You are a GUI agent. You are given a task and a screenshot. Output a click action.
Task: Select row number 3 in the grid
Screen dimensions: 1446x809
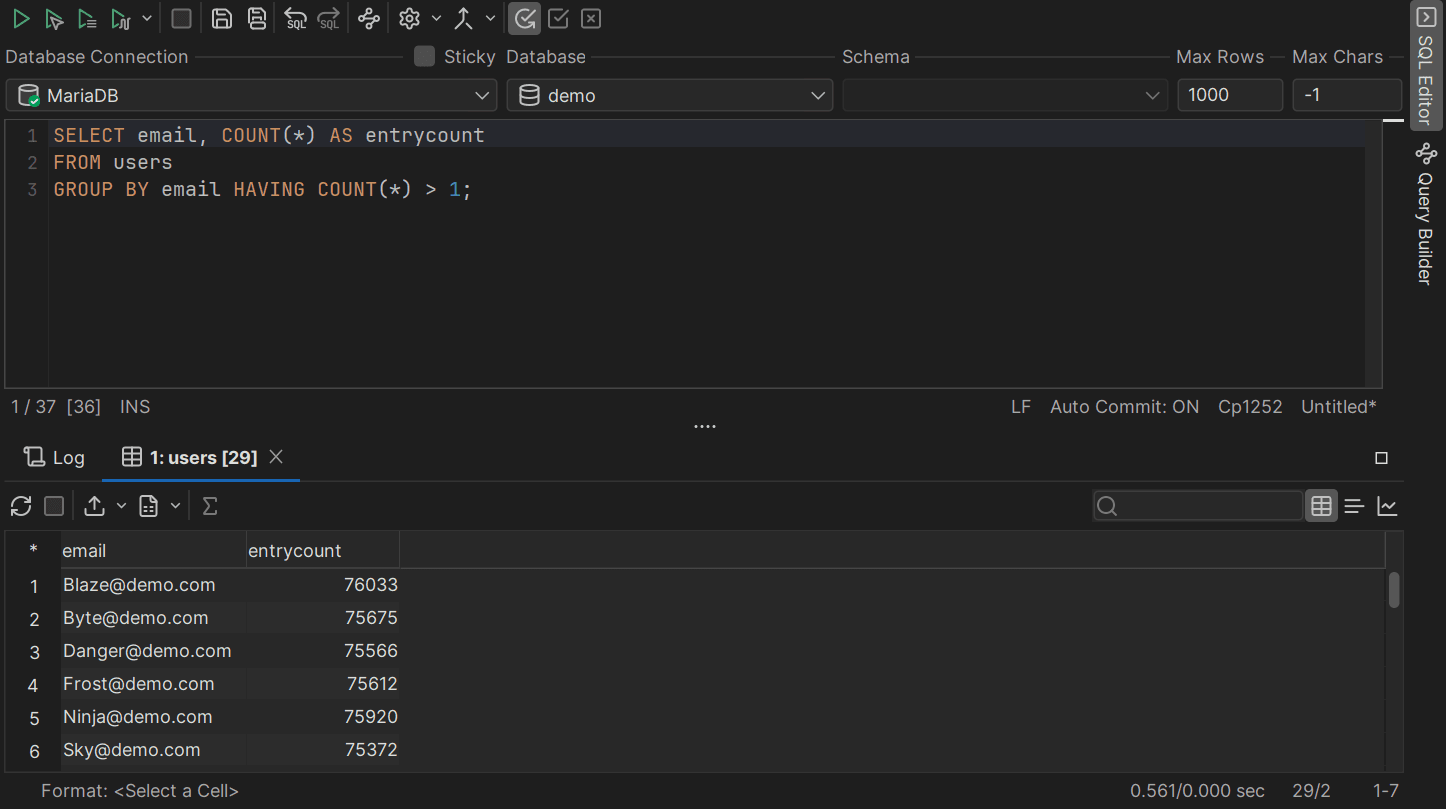(x=34, y=652)
